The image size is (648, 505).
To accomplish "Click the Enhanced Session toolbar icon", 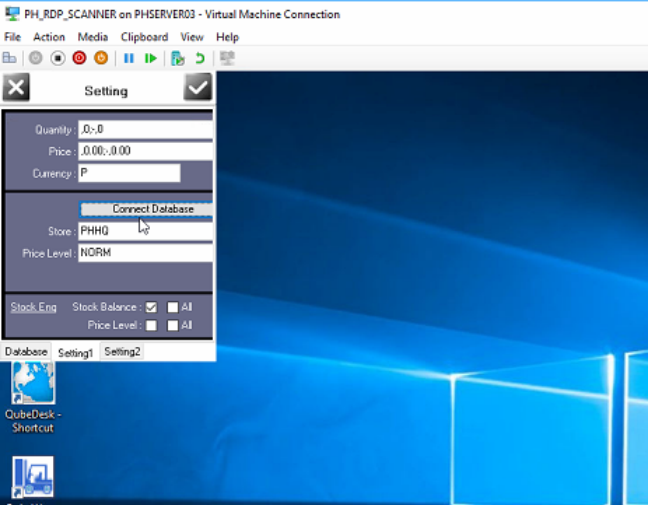I will pyautogui.click(x=227, y=58).
